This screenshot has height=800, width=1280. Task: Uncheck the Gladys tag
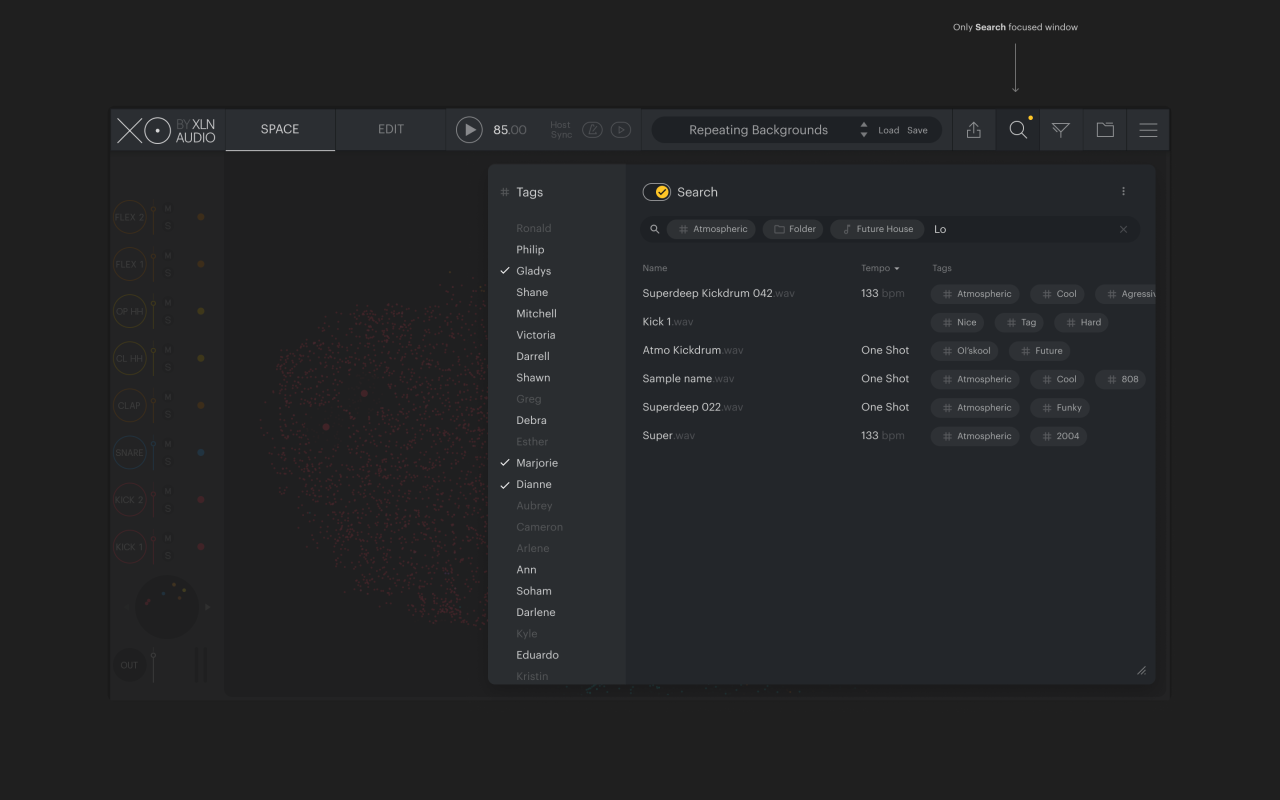click(533, 271)
